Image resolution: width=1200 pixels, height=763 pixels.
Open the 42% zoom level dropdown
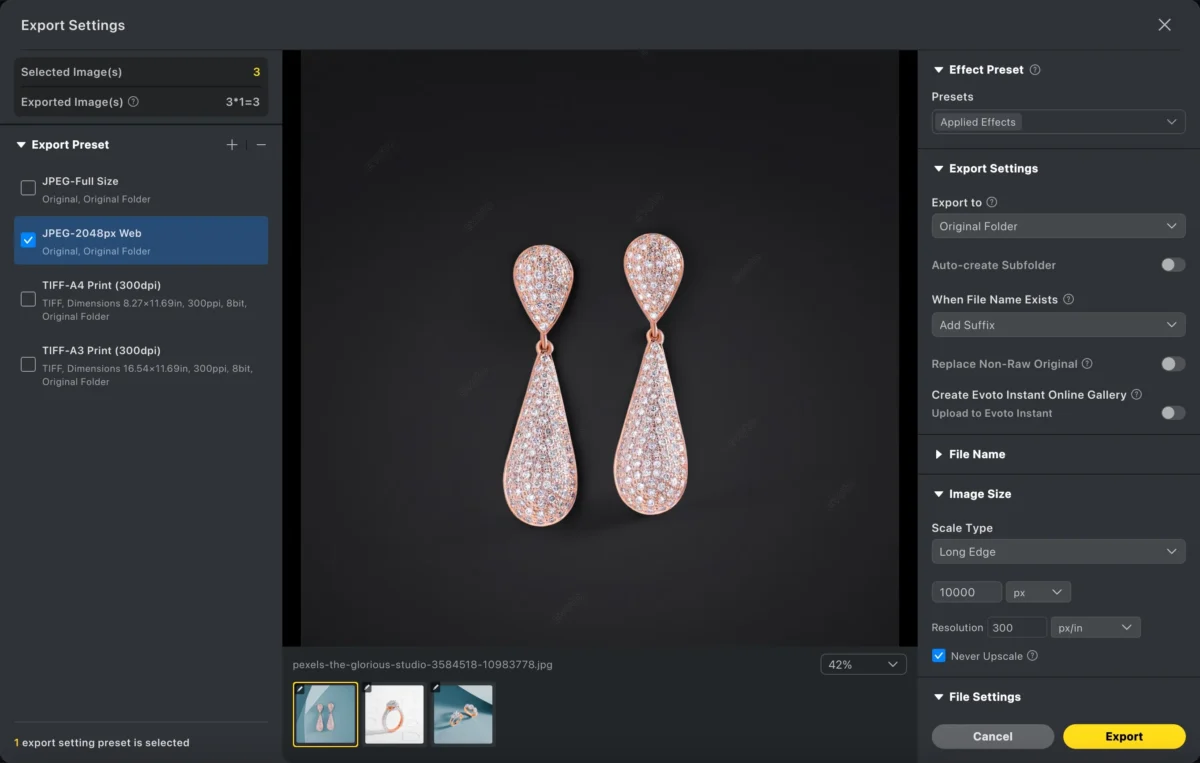863,665
